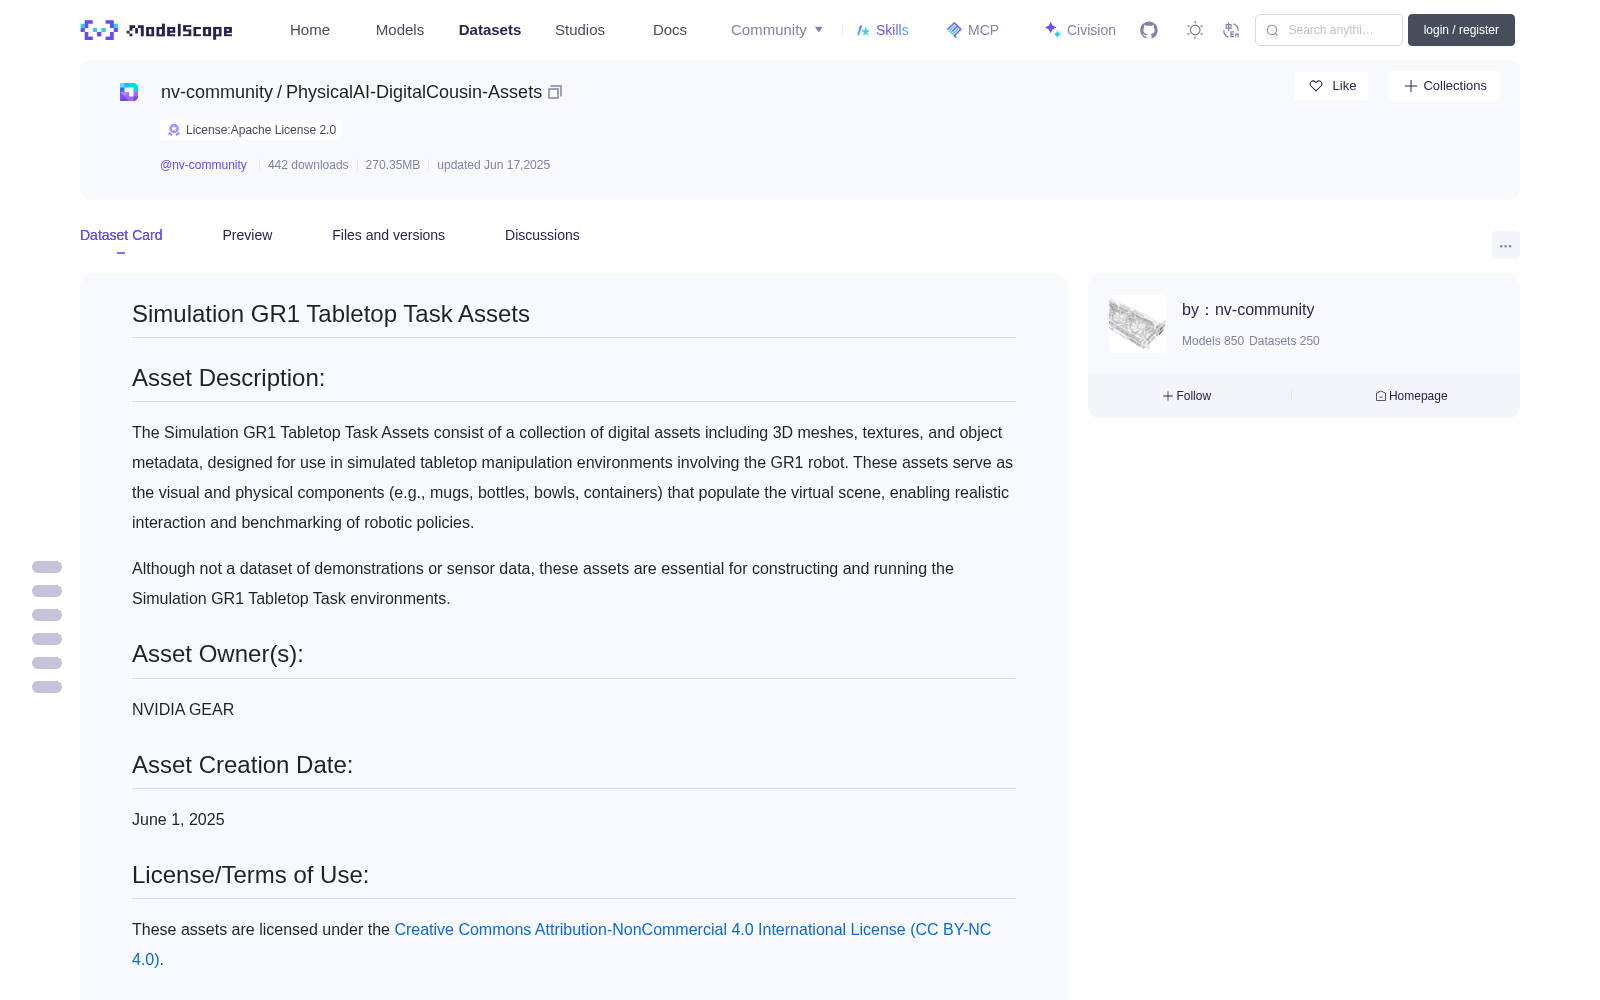This screenshot has width=1600, height=1000.
Task: Jump to first section in side outline
Action: click(47, 567)
